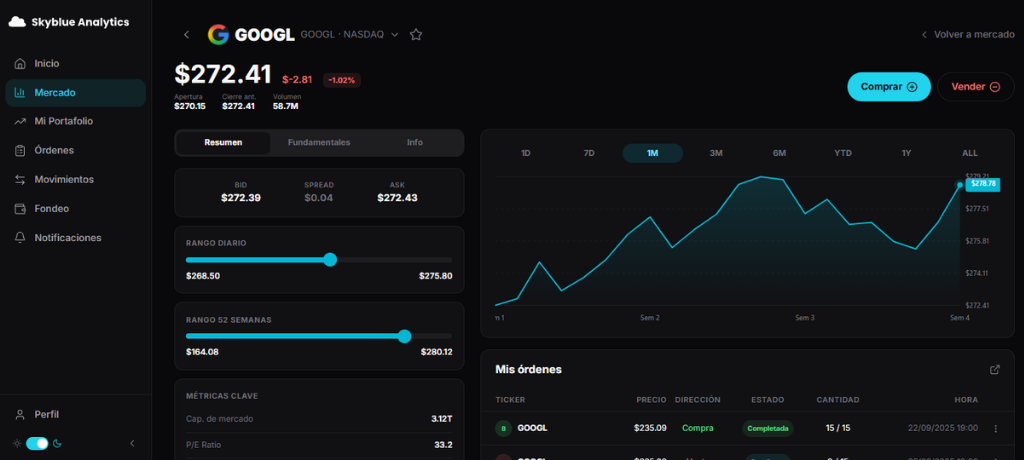Click the BID value $272.39
1024x460 pixels.
point(241,197)
